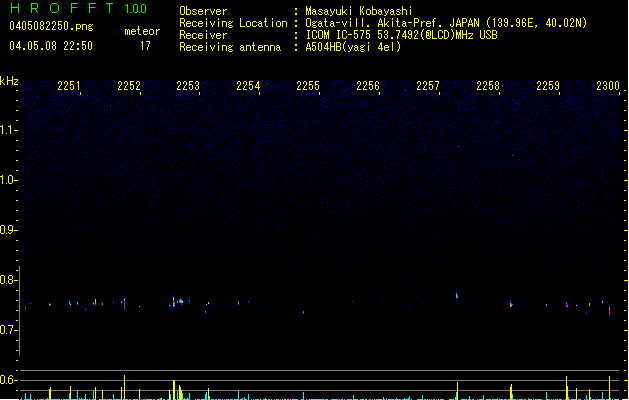Screen dimensions: 629x400
Task: Click the 1.1 kHz frequency label
Action: tap(8, 130)
